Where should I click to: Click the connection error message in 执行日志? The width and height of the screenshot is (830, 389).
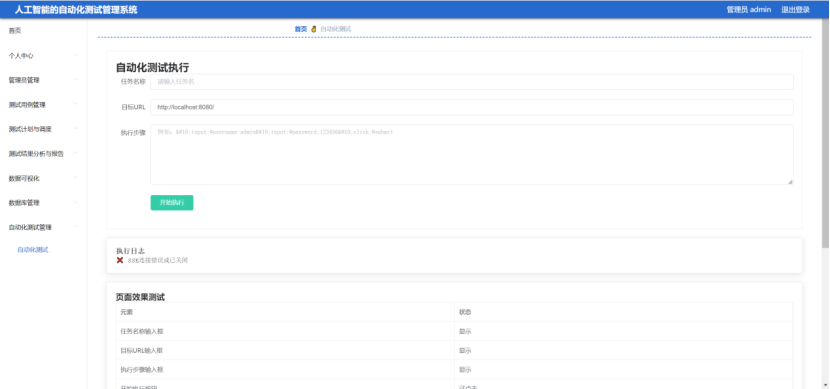click(158, 260)
